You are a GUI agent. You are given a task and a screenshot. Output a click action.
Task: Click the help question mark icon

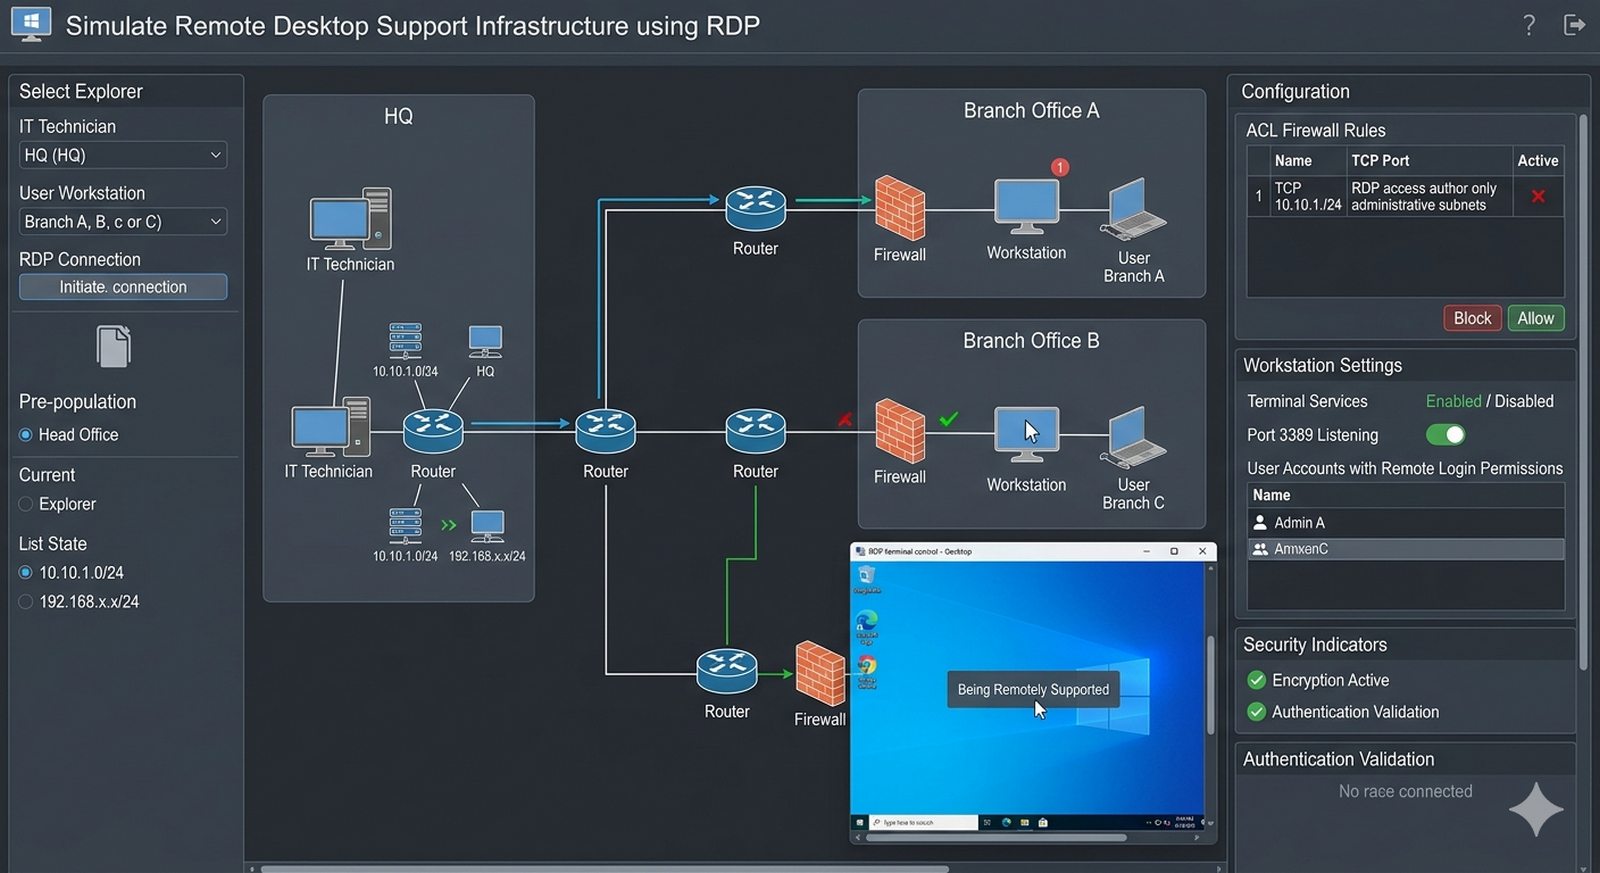point(1528,25)
